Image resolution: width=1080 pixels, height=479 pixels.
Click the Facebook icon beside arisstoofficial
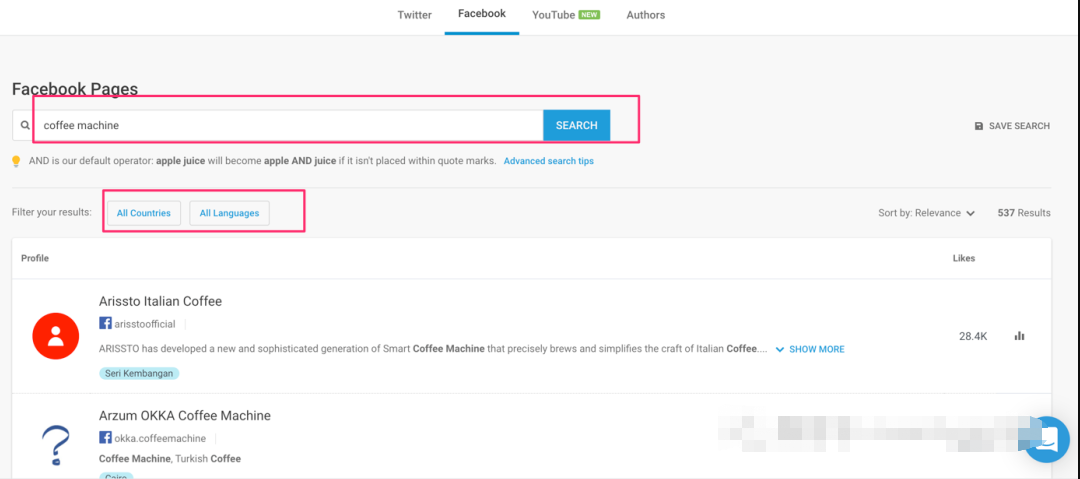(105, 323)
